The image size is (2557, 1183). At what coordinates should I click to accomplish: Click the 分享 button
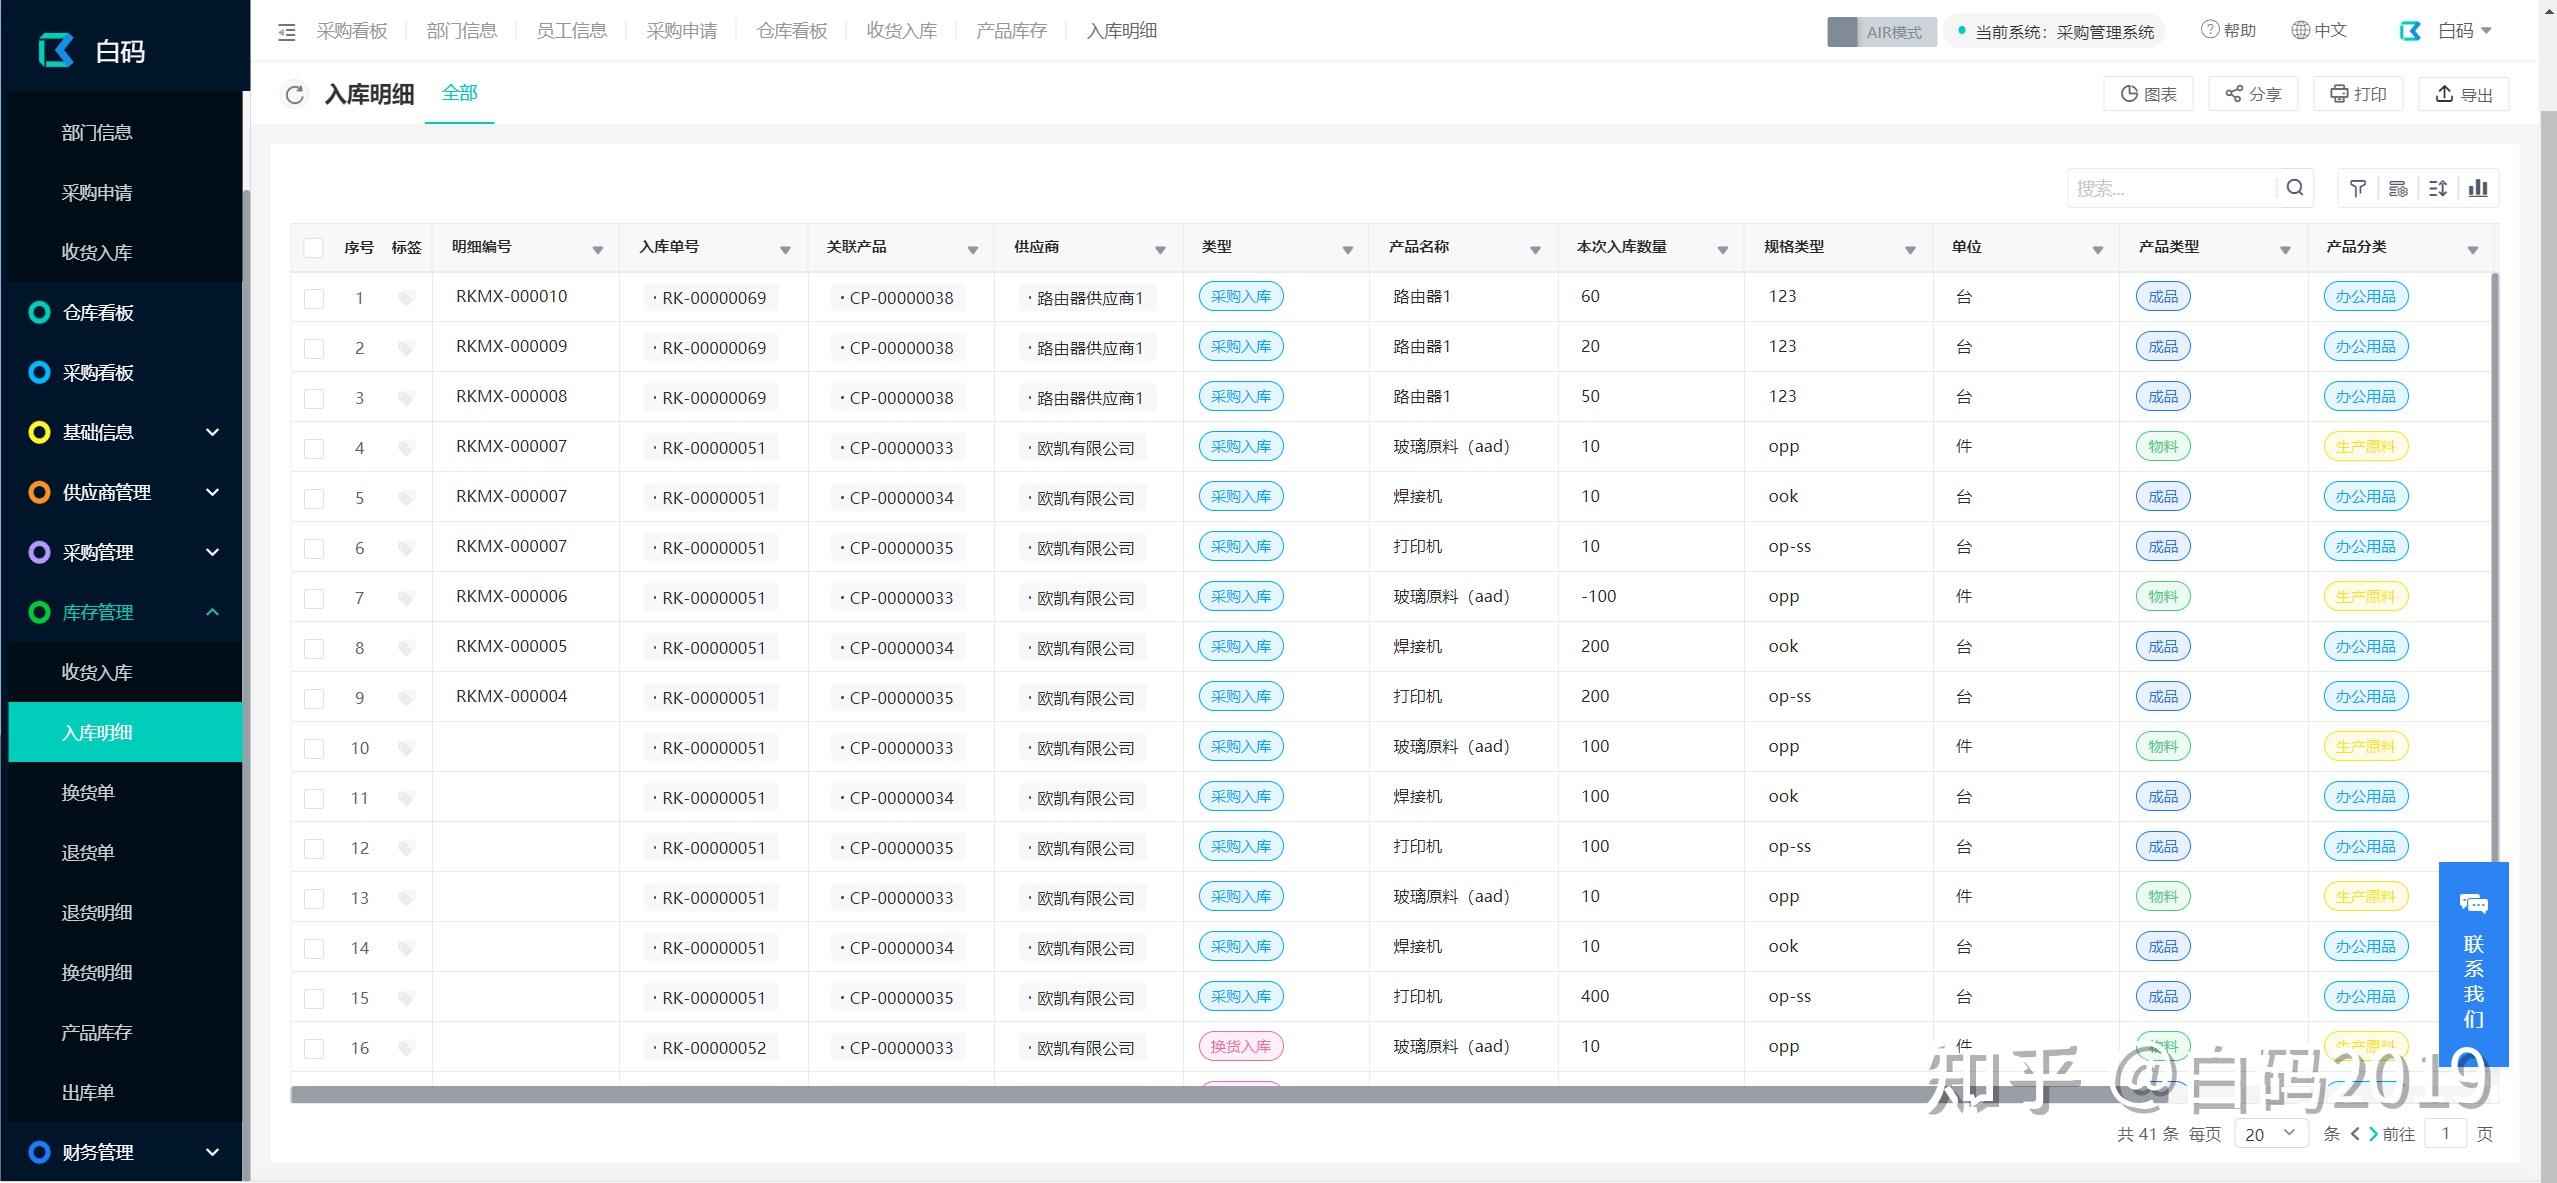2253,94
